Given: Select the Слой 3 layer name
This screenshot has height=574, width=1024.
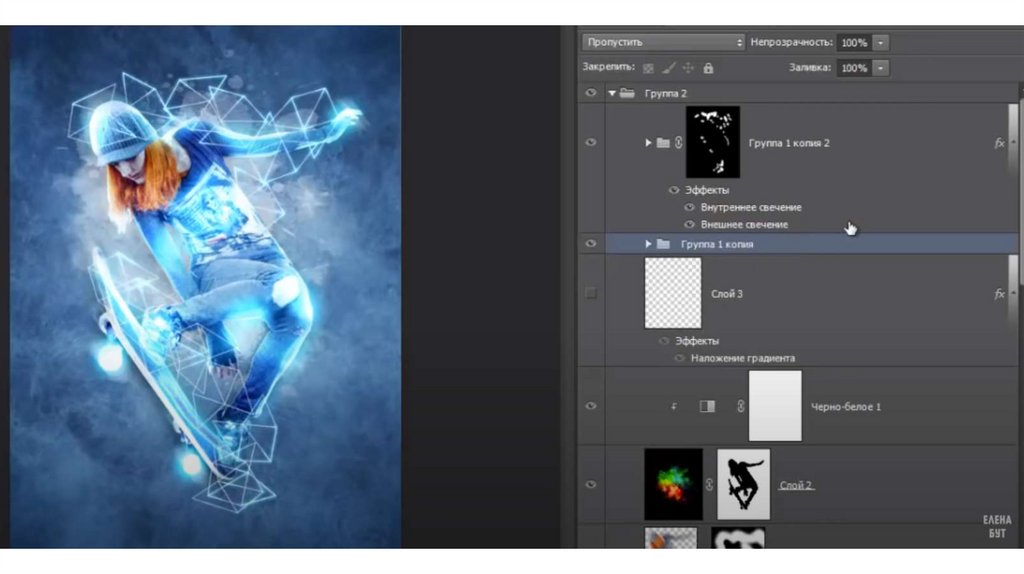Looking at the screenshot, I should [x=727, y=294].
